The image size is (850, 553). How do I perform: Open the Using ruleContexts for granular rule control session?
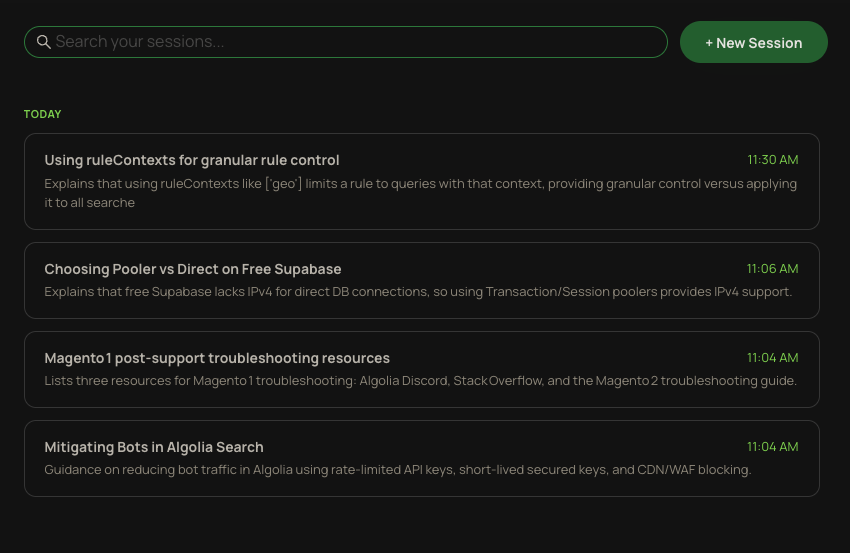pos(422,182)
